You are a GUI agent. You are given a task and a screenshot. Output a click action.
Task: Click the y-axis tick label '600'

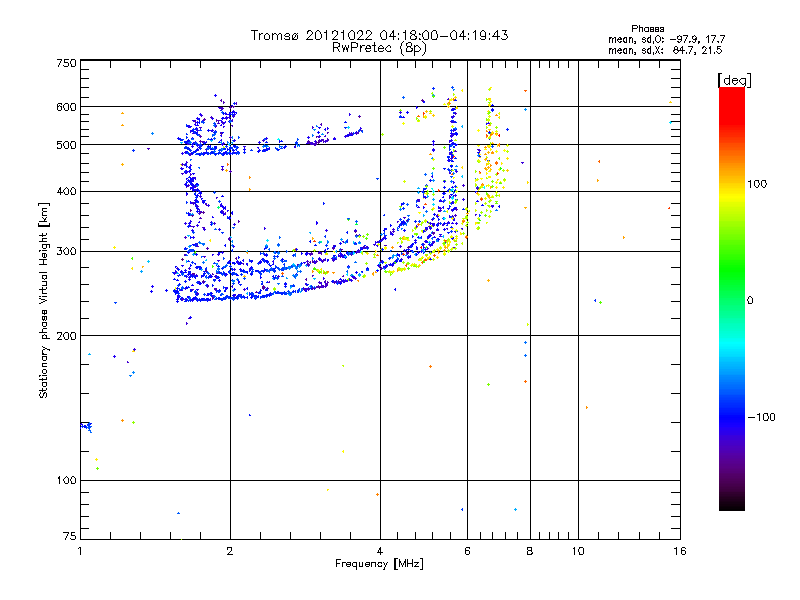click(66, 107)
